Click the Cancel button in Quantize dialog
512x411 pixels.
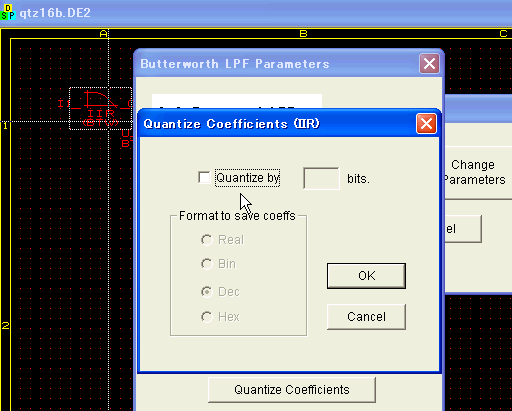366,317
